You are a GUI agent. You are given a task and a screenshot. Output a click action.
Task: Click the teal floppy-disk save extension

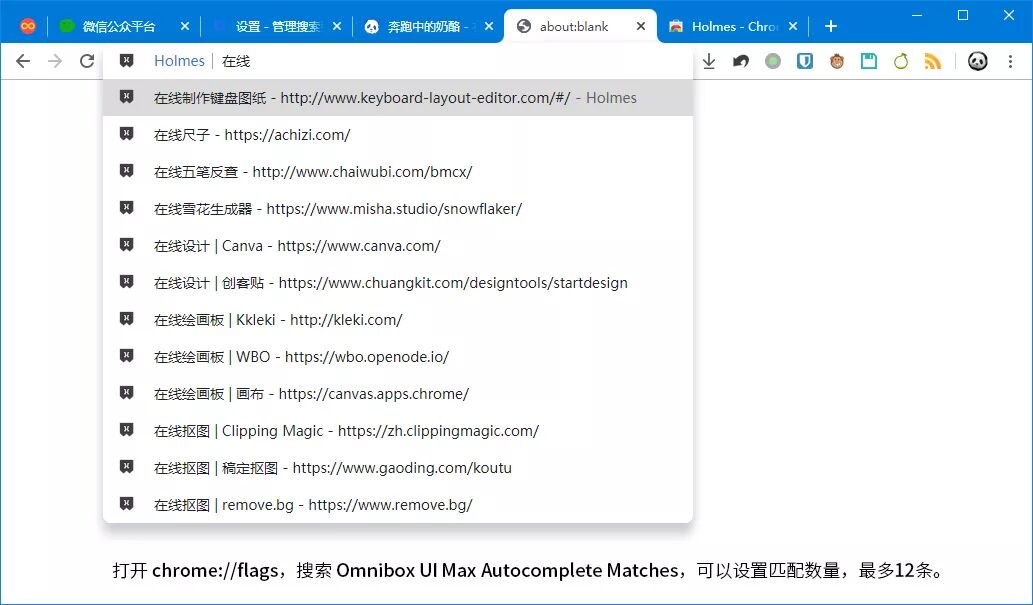tap(869, 61)
